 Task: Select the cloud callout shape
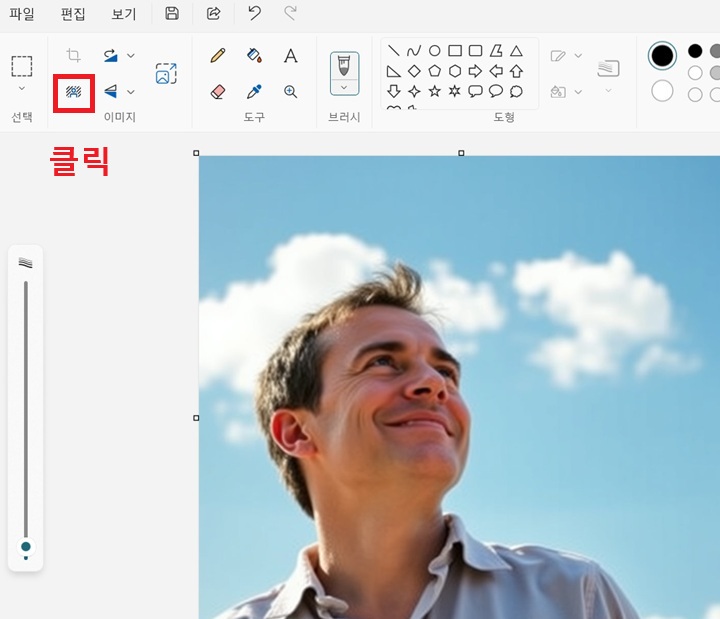coord(517,91)
